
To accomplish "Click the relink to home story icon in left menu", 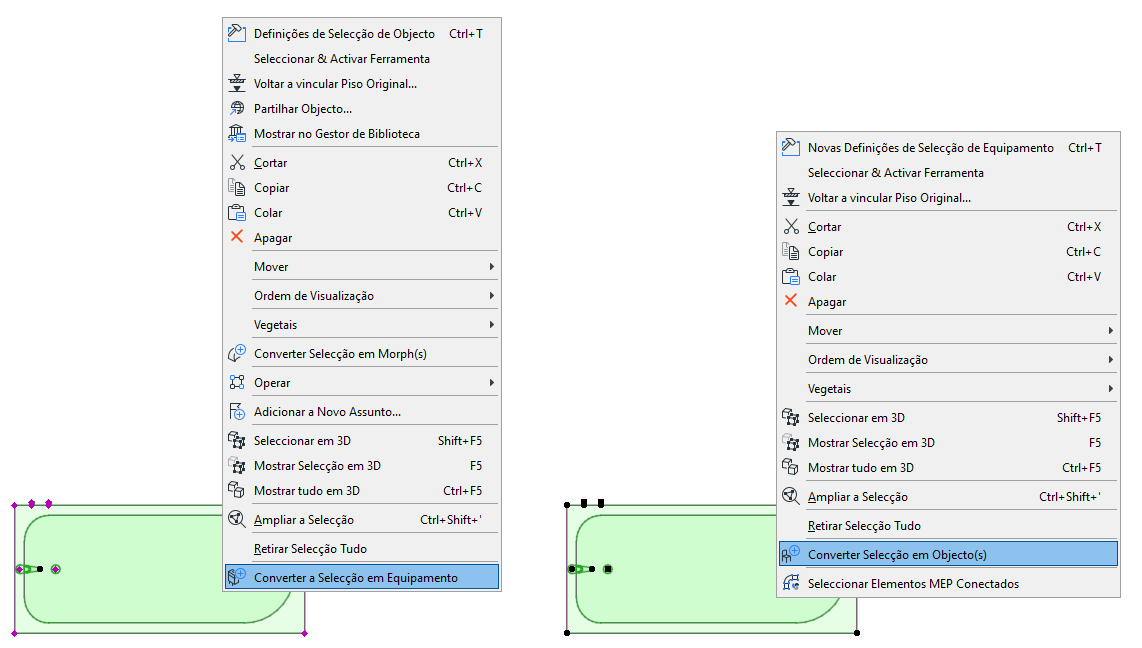I will coord(237,83).
